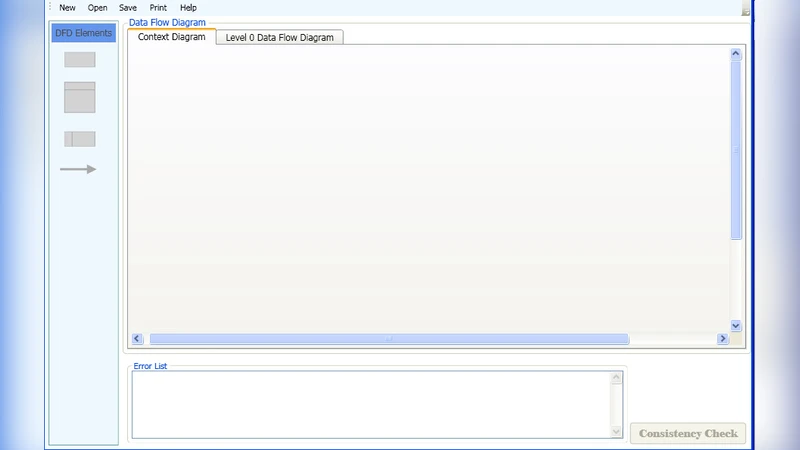Click Save in the menu bar
800x450 pixels.
128,8
